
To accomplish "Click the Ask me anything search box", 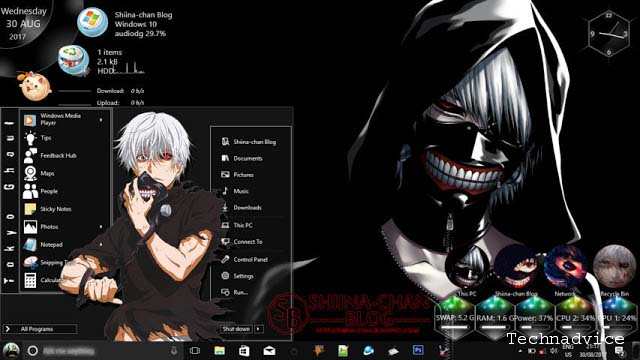I will [x=102, y=351].
